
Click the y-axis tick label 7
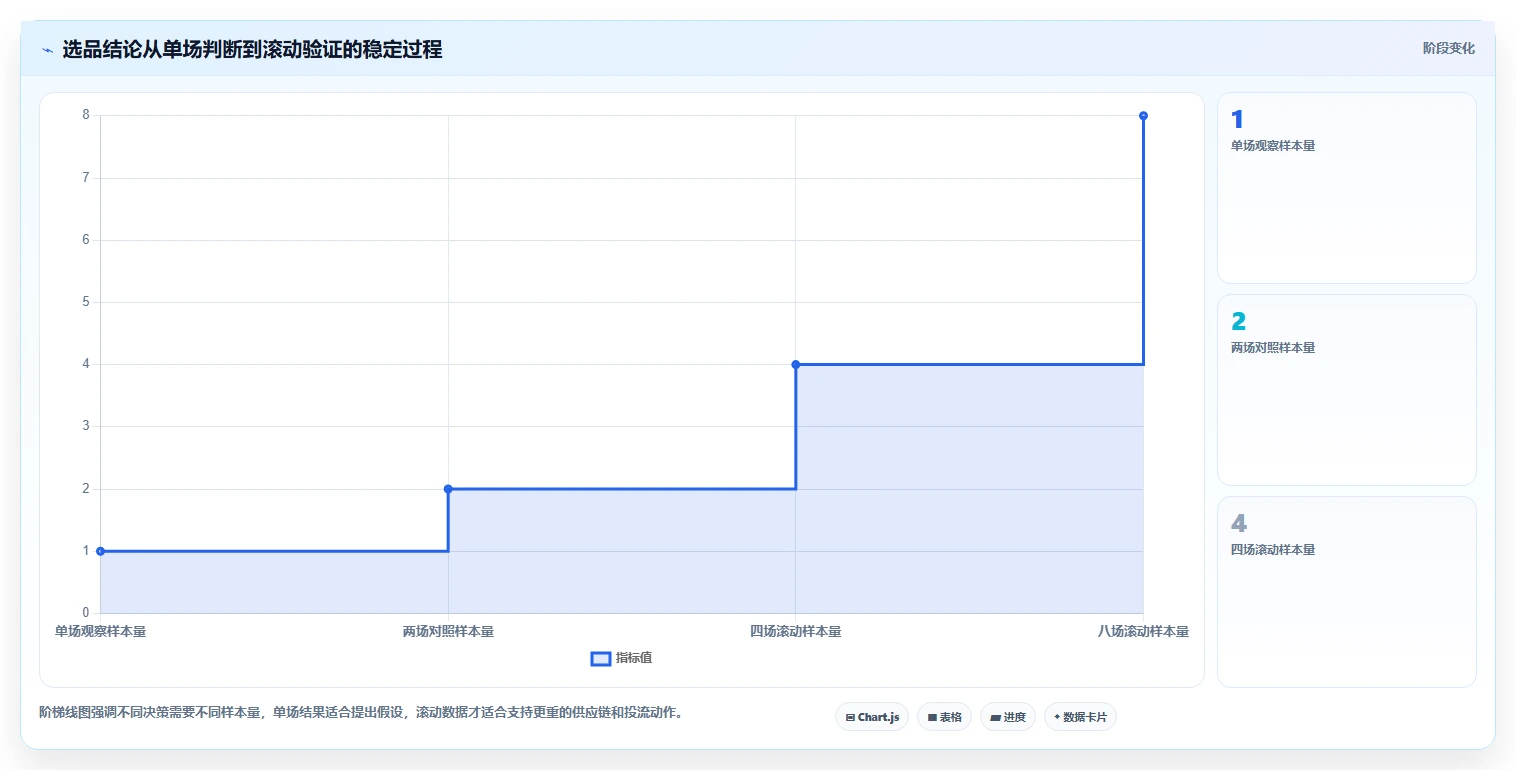tap(86, 177)
